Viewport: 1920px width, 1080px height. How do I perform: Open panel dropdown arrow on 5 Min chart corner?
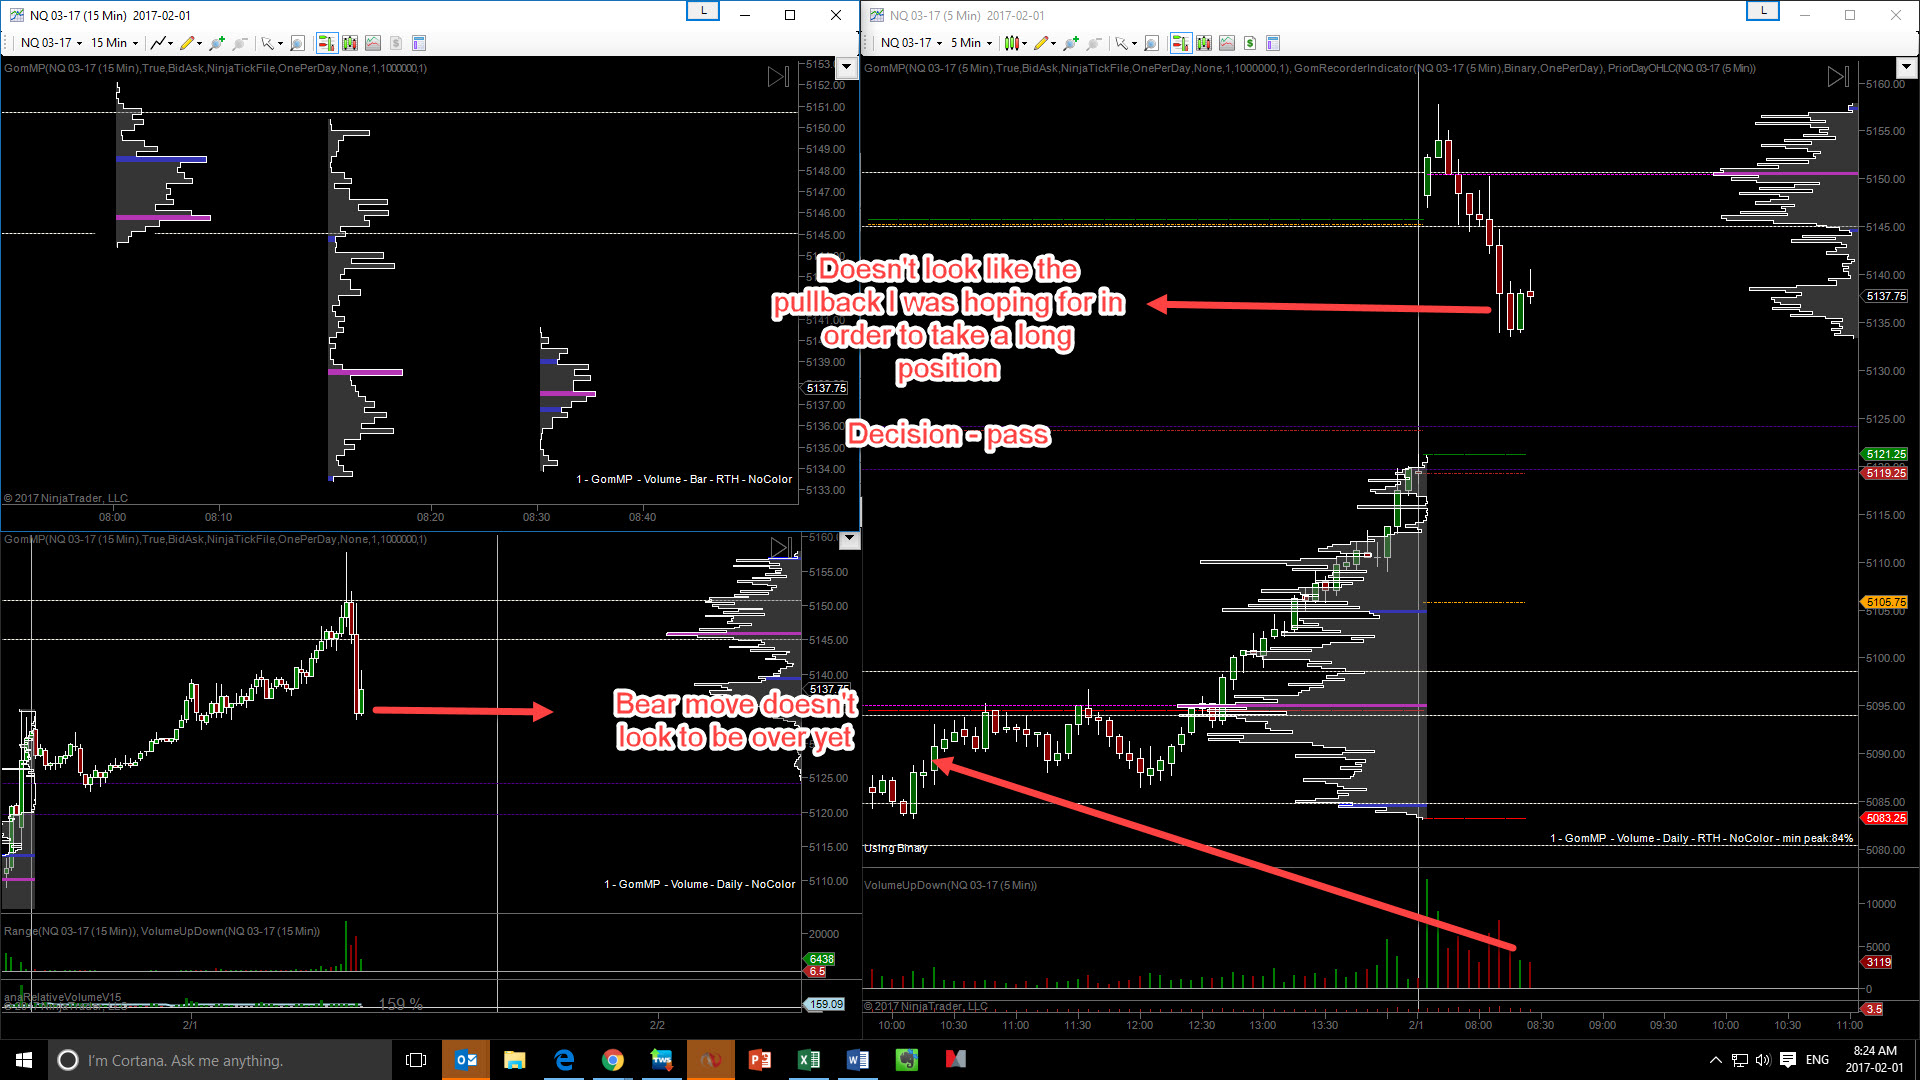coord(1906,68)
